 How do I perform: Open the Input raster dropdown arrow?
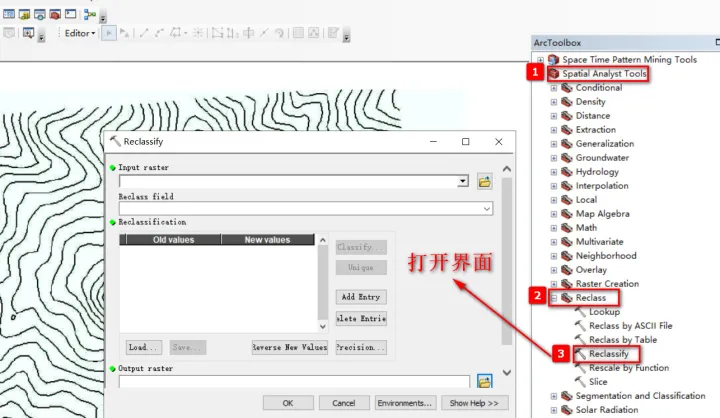463,181
